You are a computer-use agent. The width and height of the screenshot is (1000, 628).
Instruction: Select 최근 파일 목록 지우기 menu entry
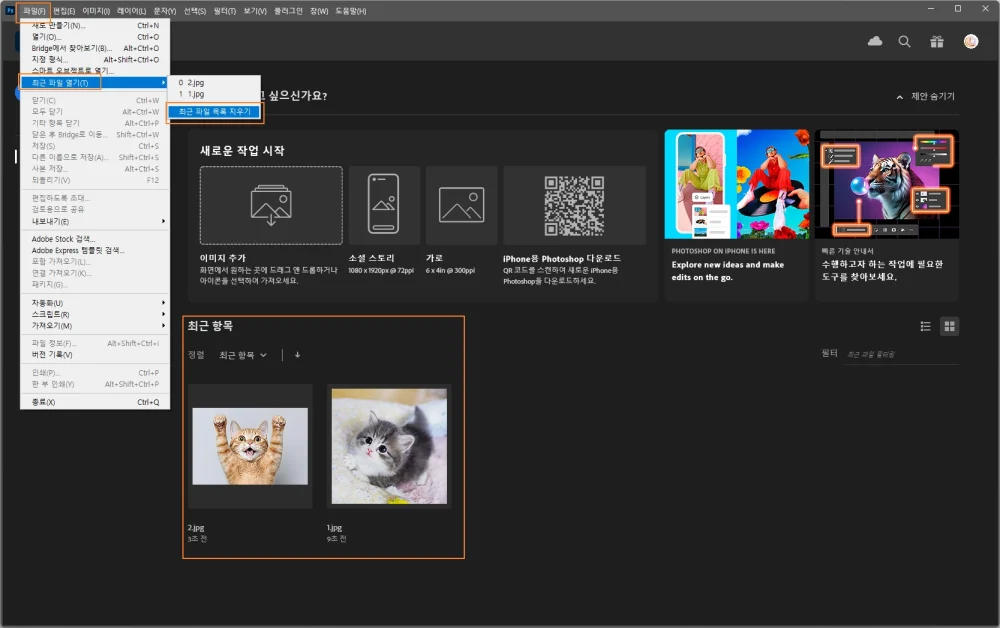(215, 112)
